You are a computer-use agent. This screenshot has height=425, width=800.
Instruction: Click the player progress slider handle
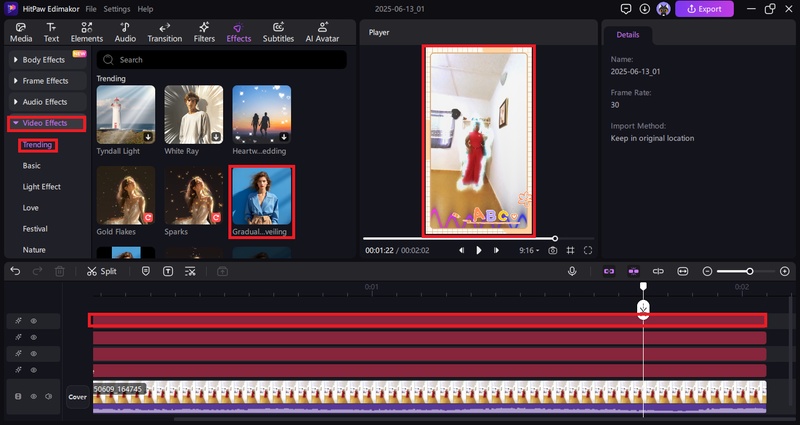555,238
